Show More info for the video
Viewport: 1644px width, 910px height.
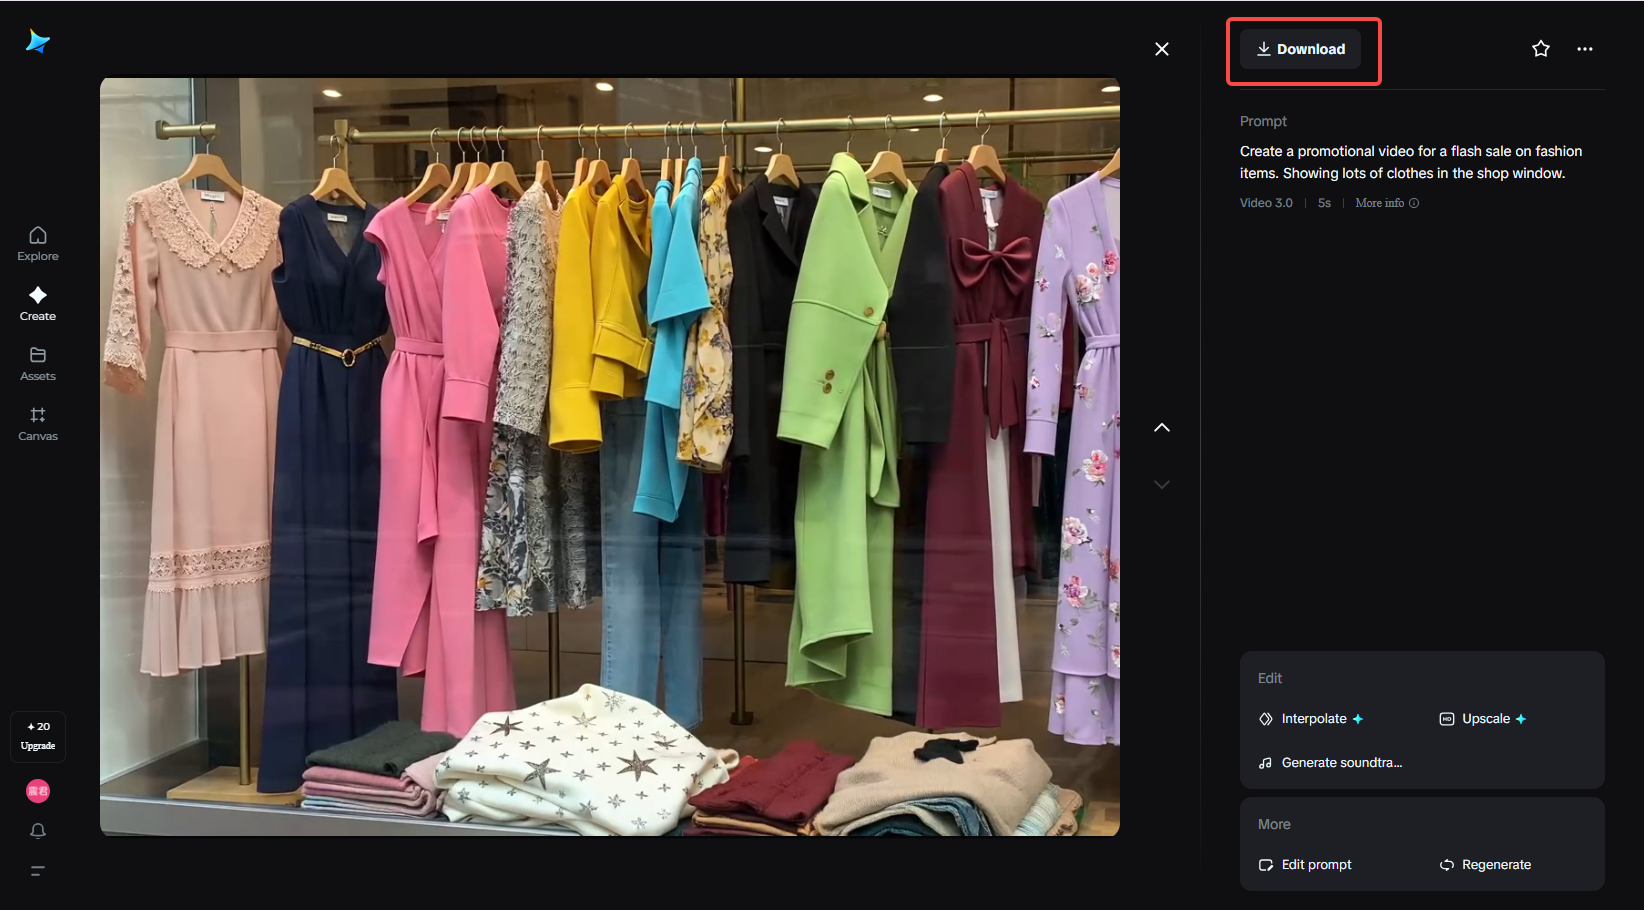[x=1387, y=203]
